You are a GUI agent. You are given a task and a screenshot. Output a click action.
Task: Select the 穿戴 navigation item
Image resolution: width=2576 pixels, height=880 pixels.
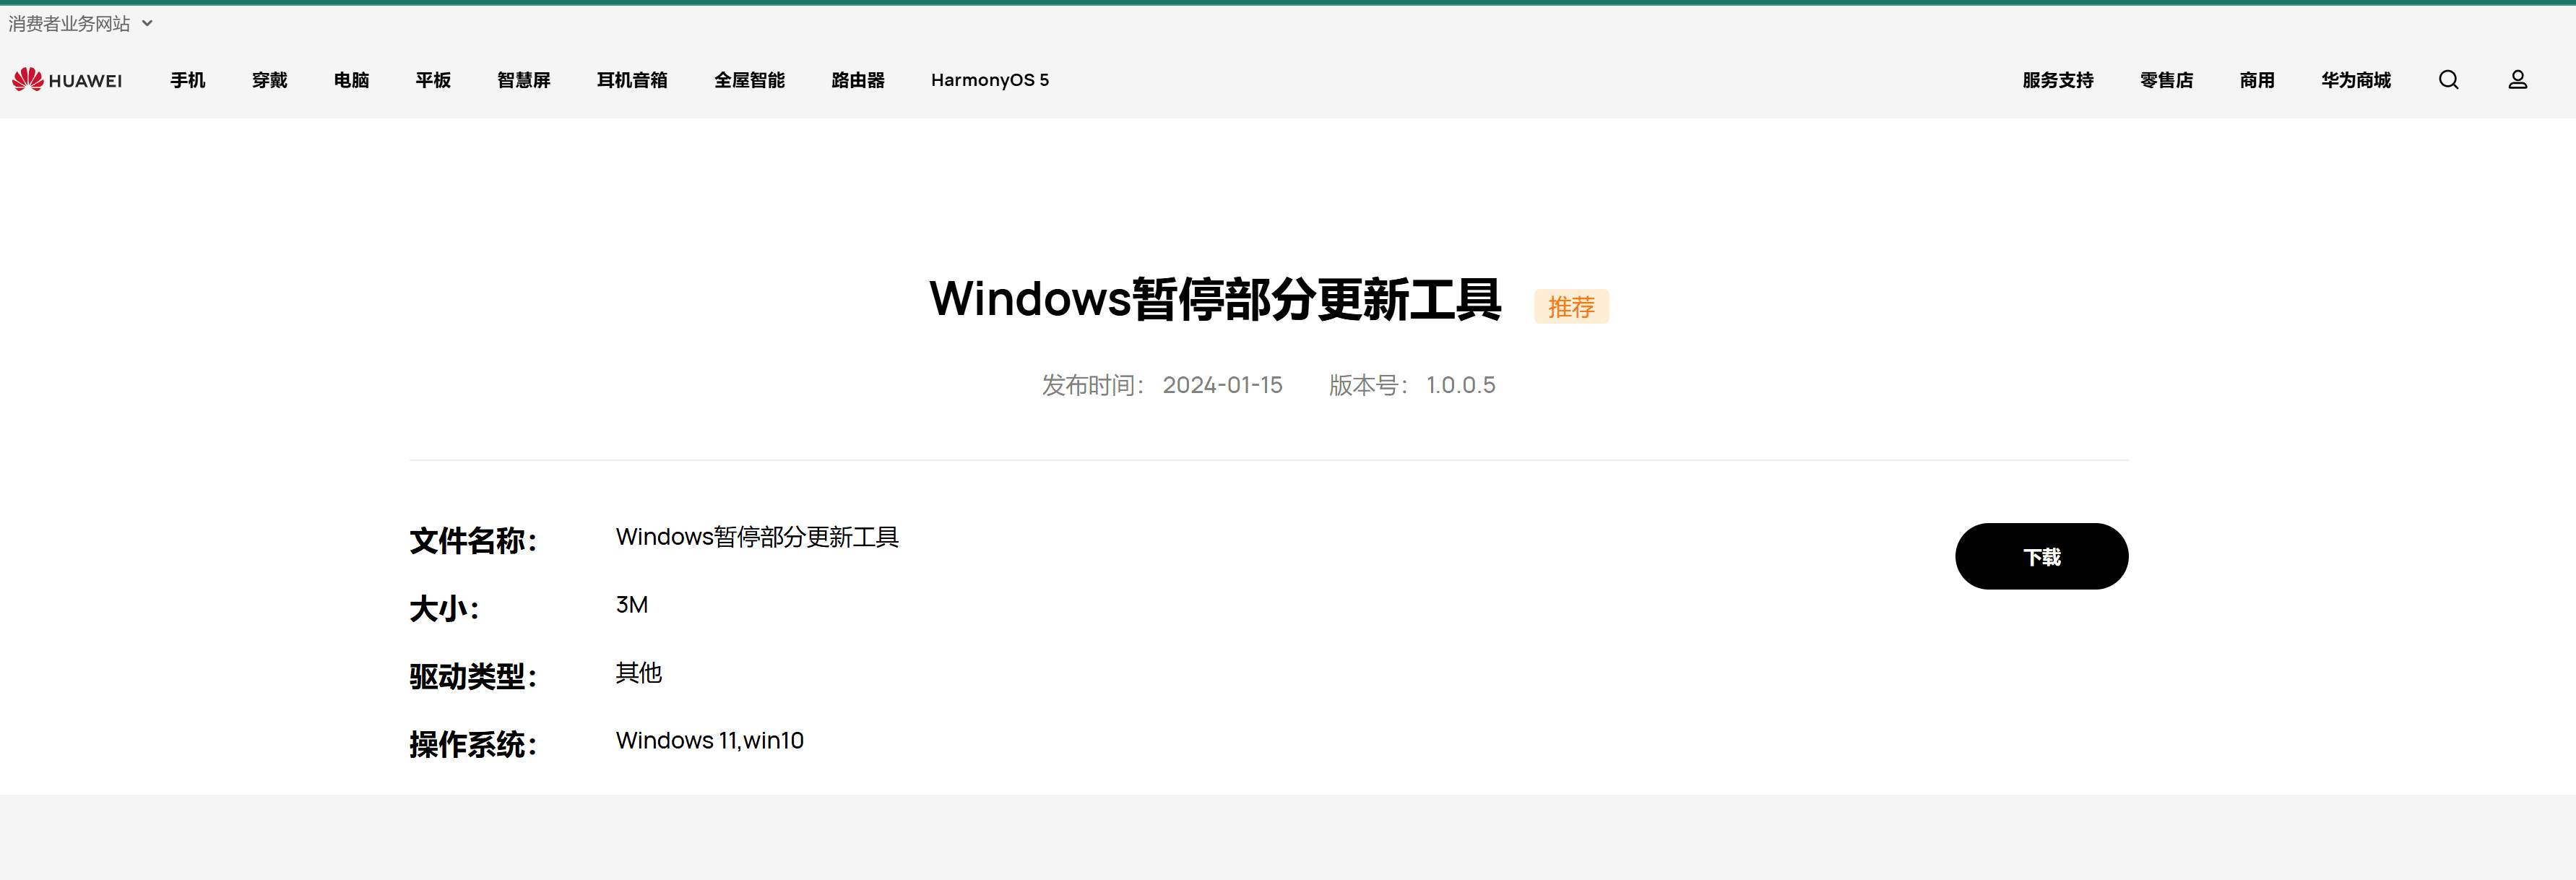pyautogui.click(x=268, y=80)
